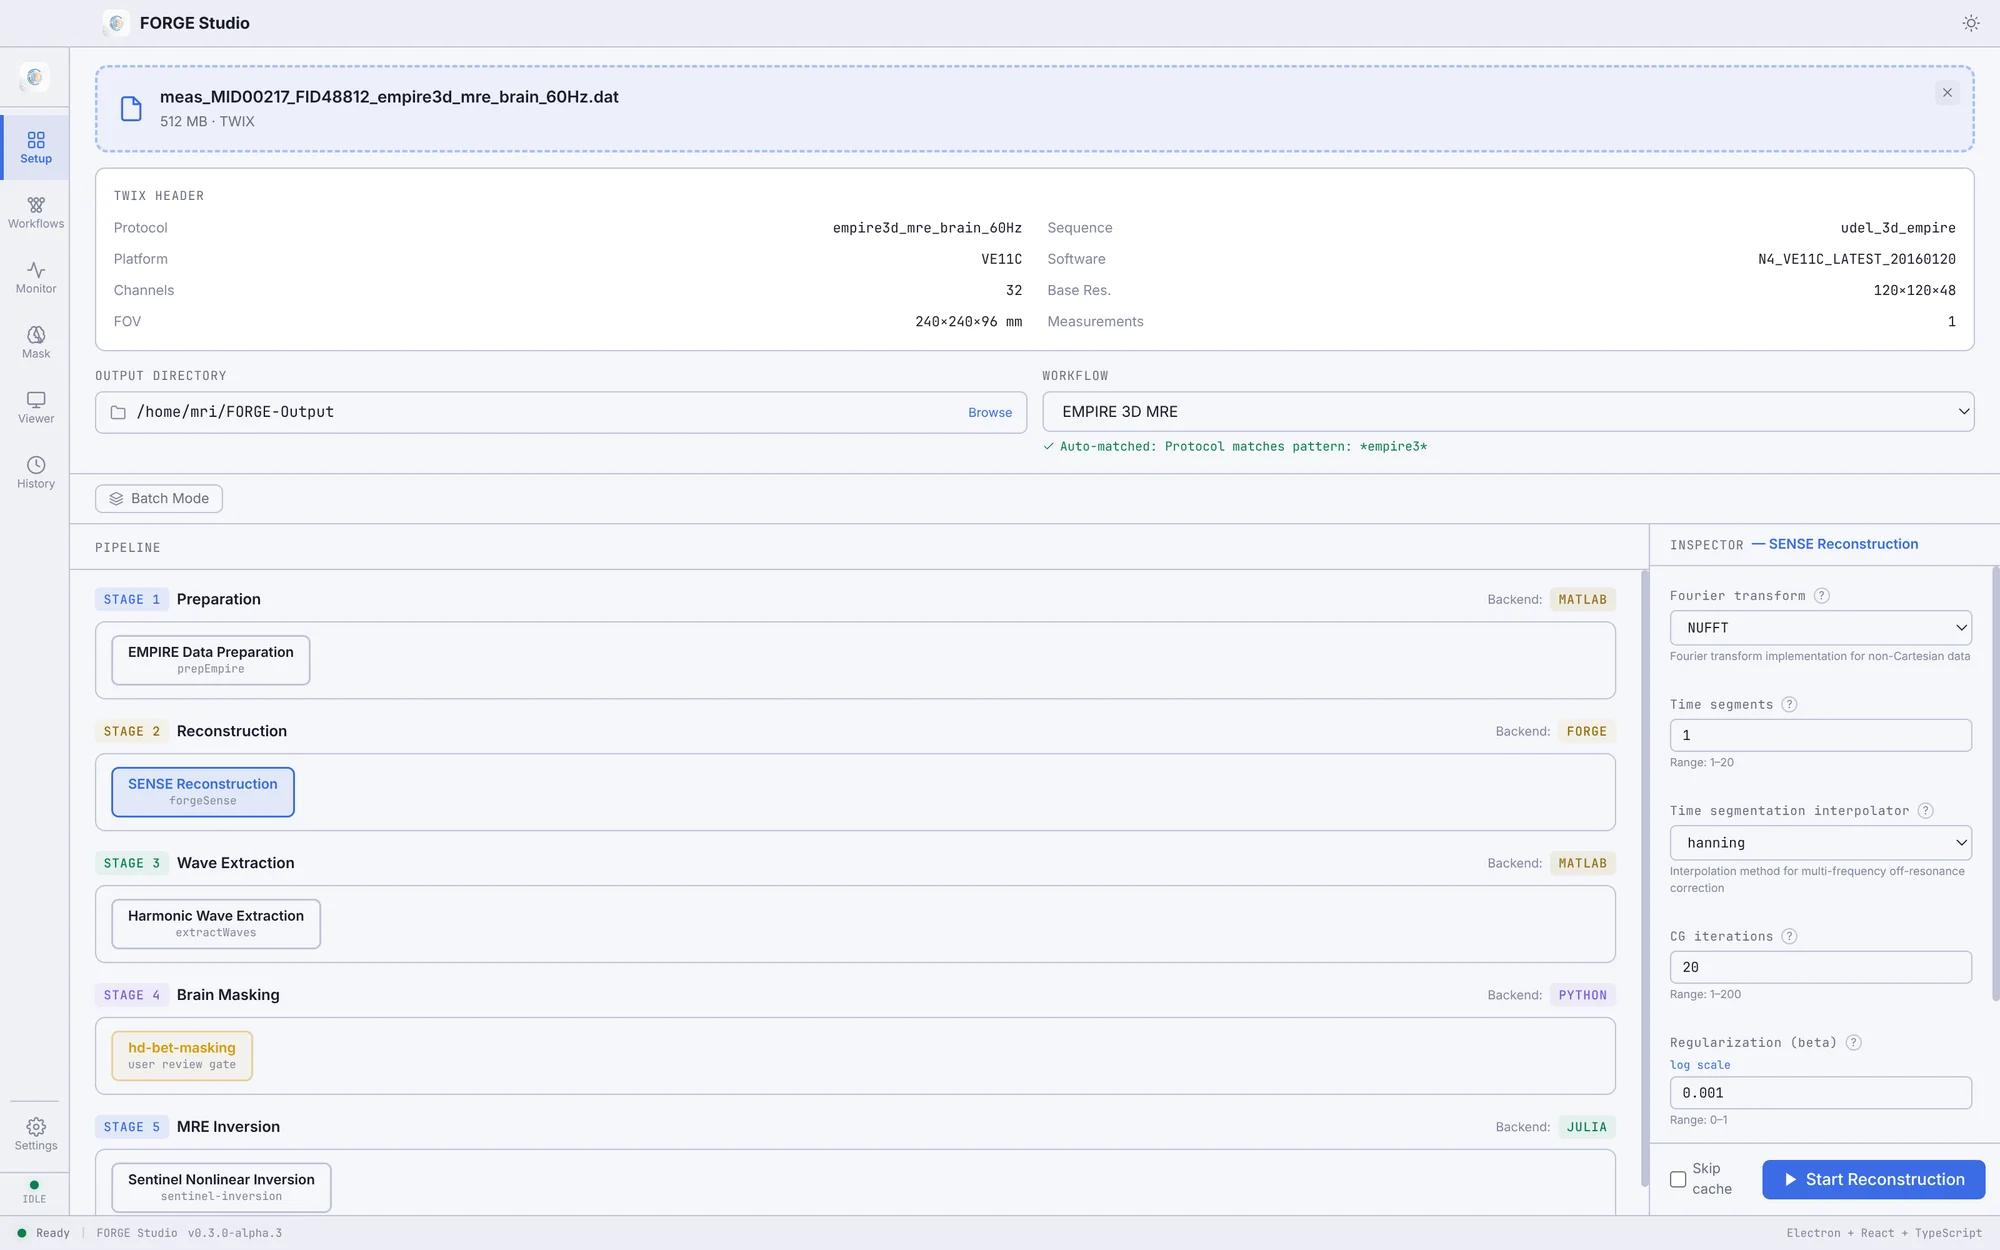Toggle Batch Mode
This screenshot has height=1250, width=2000.
[x=159, y=499]
